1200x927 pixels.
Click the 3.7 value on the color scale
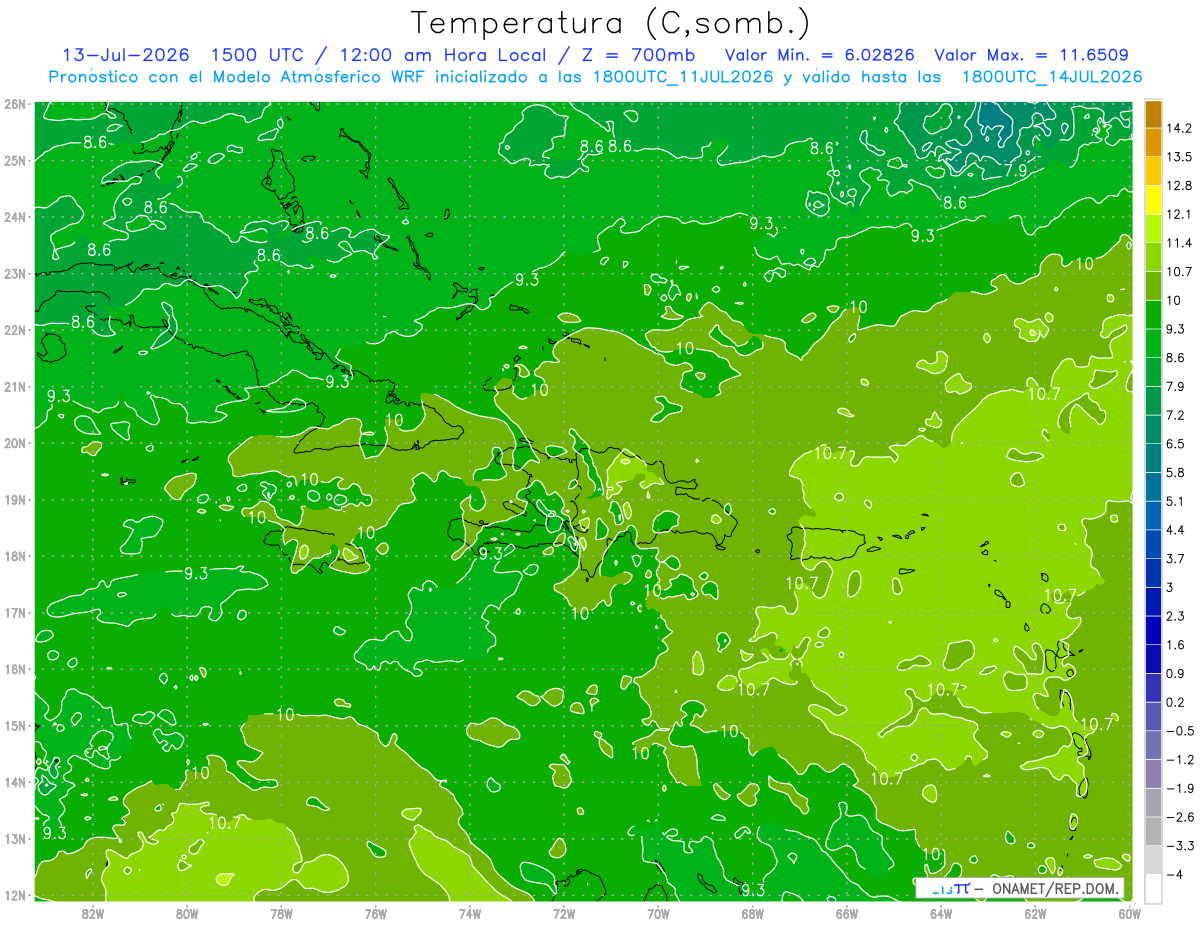[1176, 558]
